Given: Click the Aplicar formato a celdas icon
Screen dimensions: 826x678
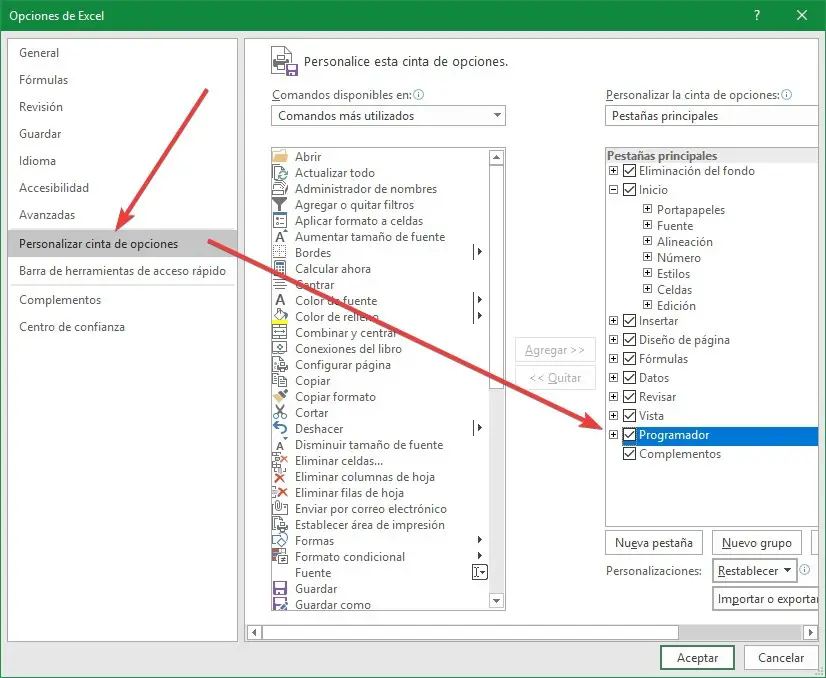Looking at the screenshot, I should point(280,221).
